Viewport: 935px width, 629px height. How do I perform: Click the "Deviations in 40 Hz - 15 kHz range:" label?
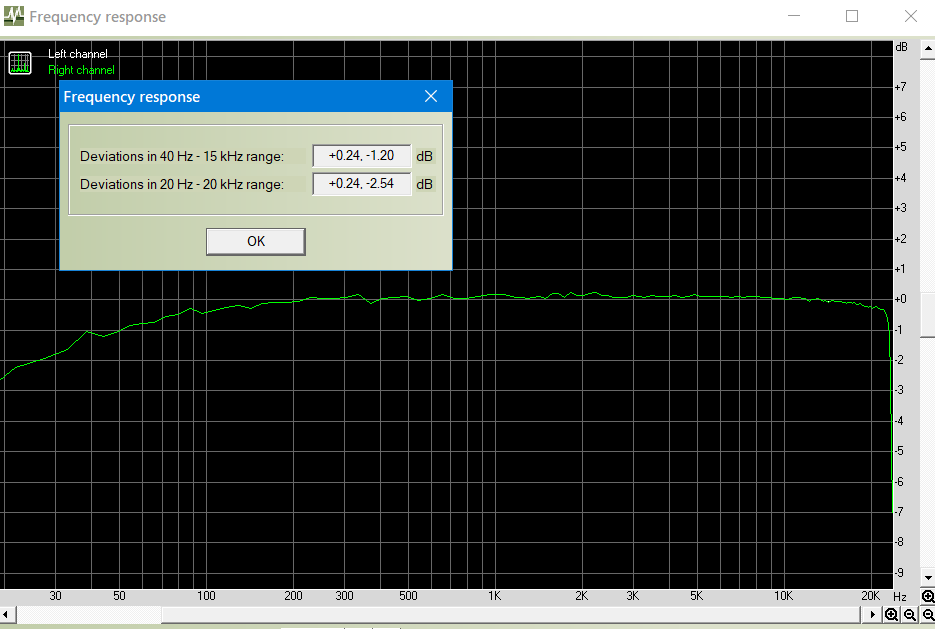click(x=182, y=156)
